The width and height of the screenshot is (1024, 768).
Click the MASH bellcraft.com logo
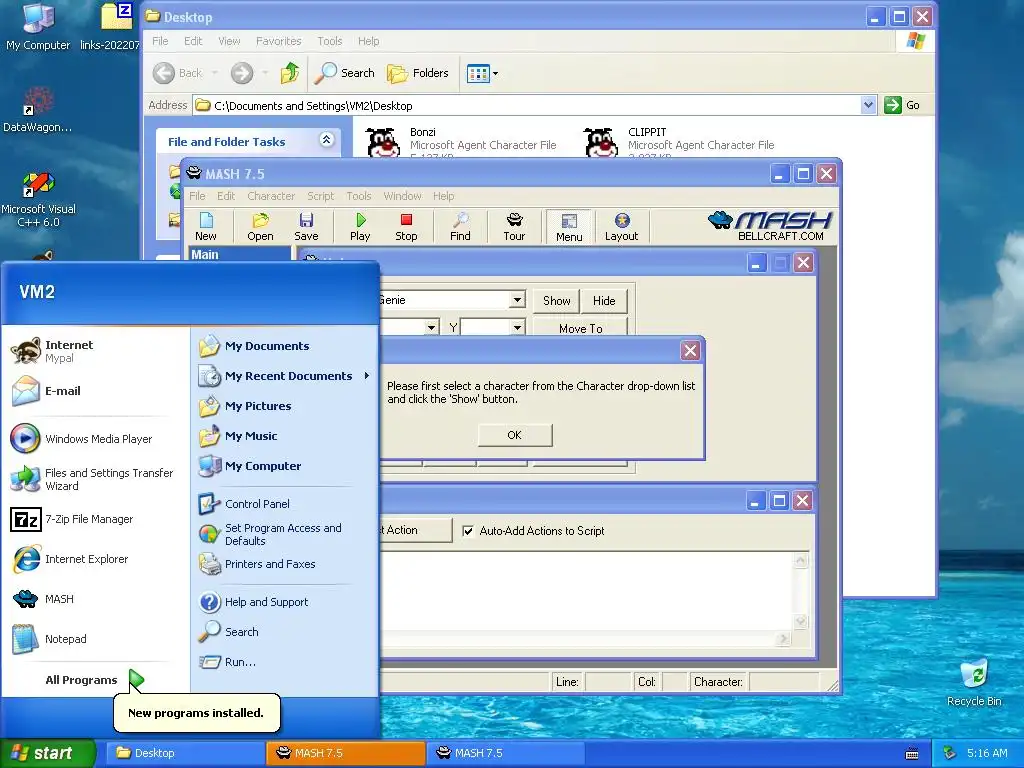coord(771,226)
